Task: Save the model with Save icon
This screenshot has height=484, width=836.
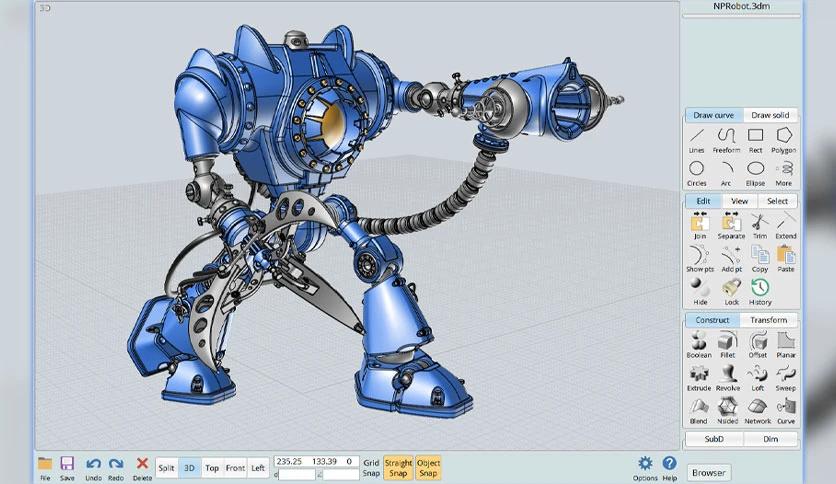Action: (67, 468)
